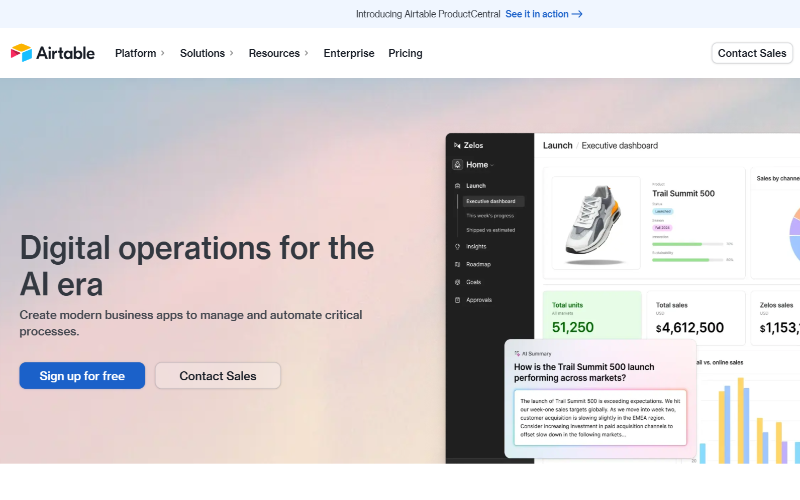Select Shipped vs estimated in sidebar
800x500 pixels.
490,230
